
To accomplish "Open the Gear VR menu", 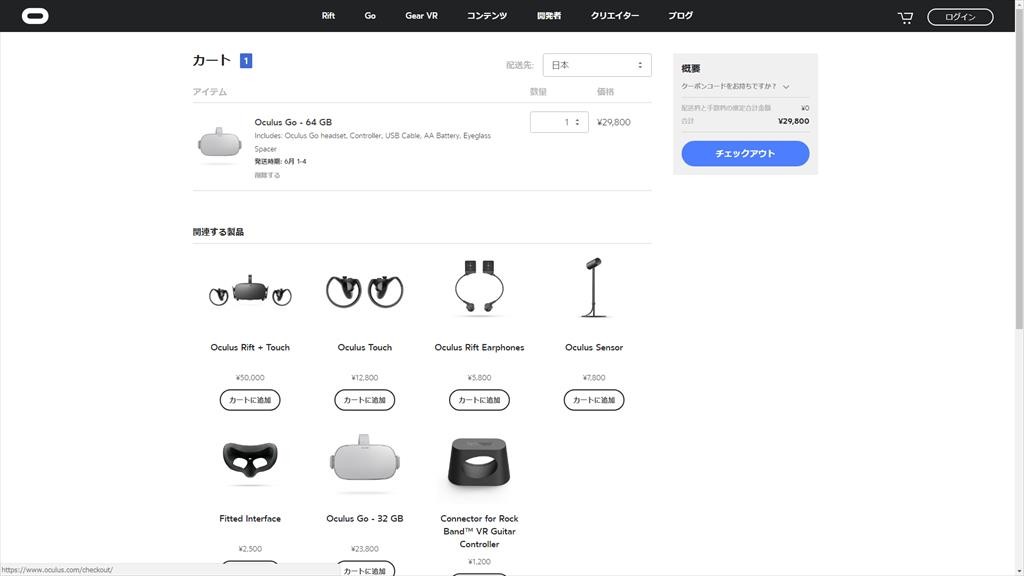I will click(x=421, y=16).
